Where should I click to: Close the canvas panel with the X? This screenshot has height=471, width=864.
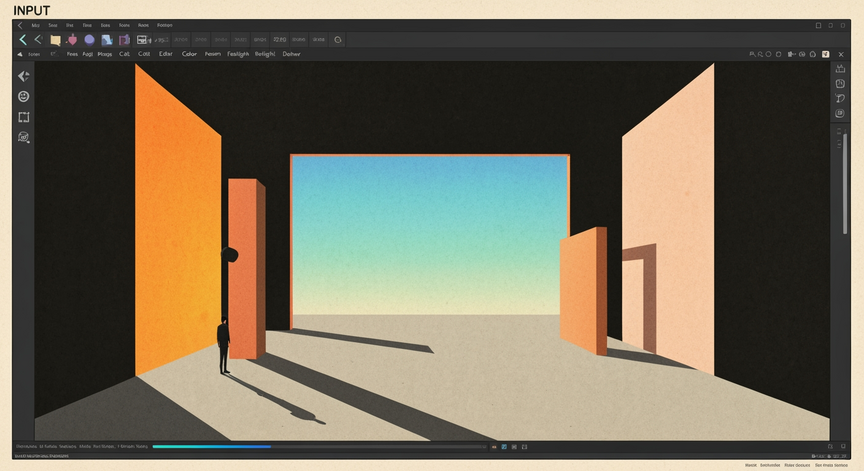click(841, 55)
